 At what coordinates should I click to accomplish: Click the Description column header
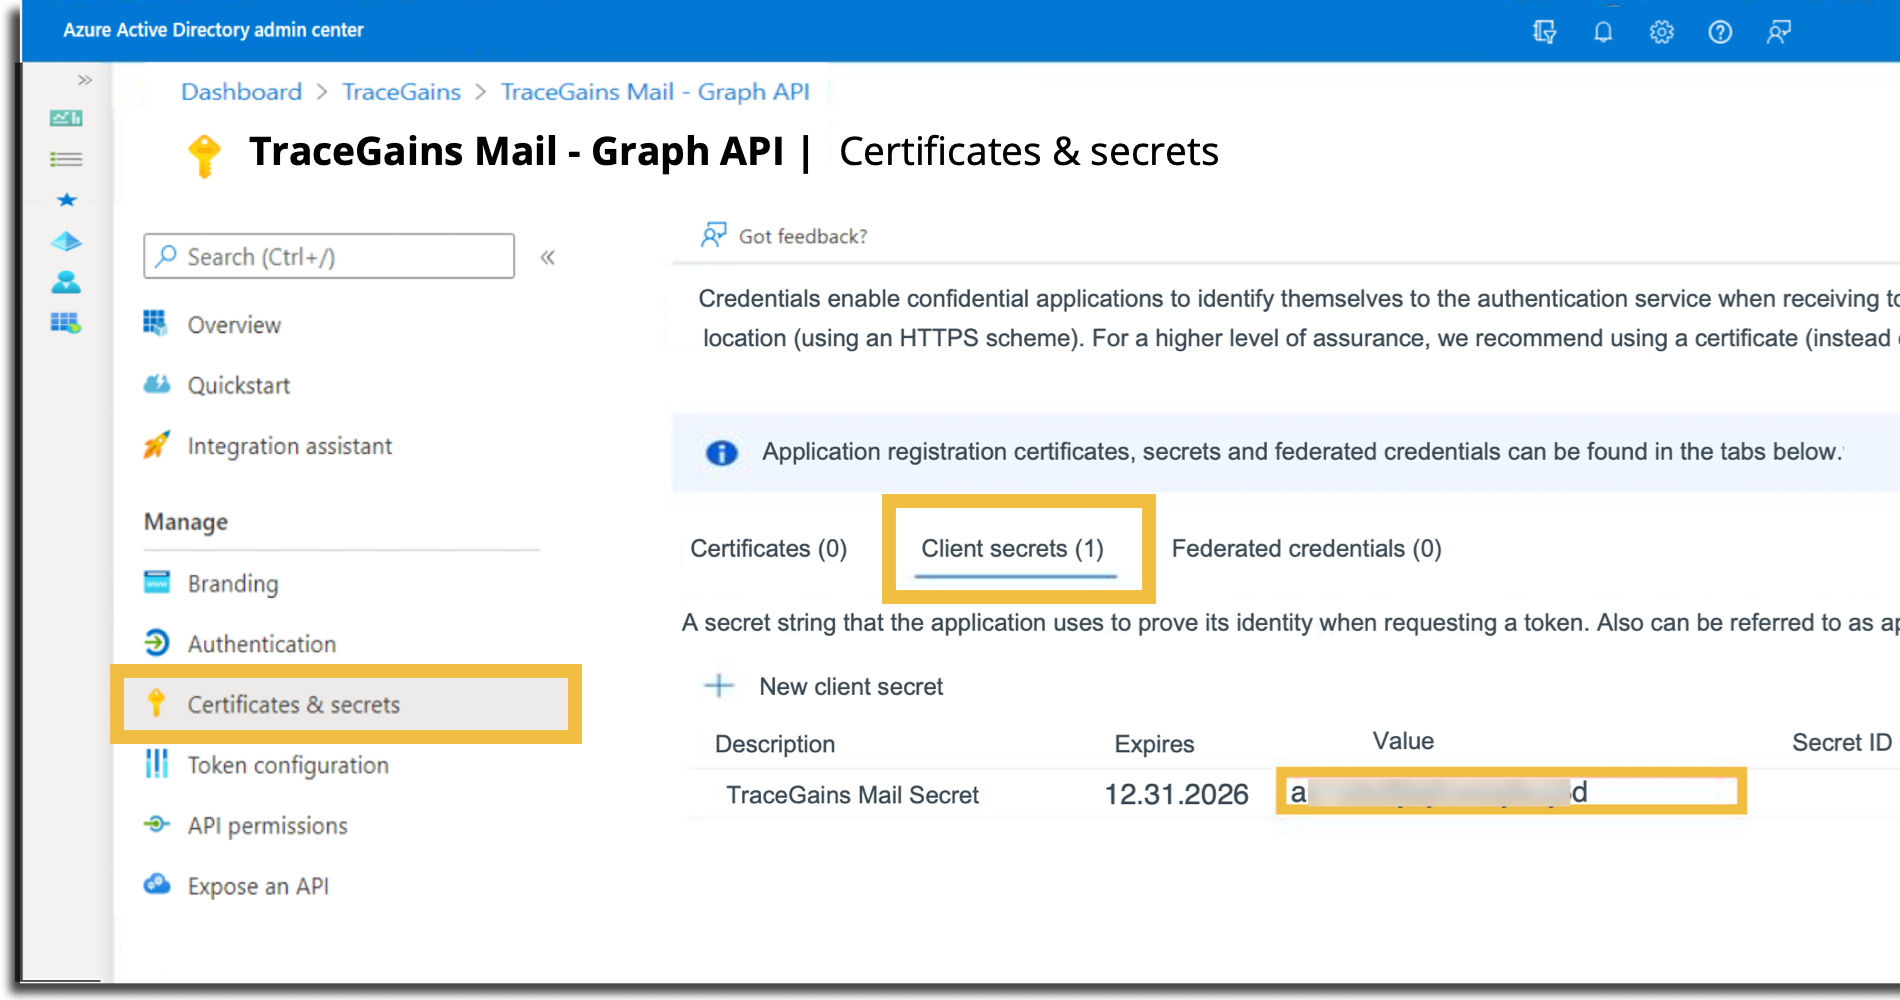pyautogui.click(x=775, y=745)
